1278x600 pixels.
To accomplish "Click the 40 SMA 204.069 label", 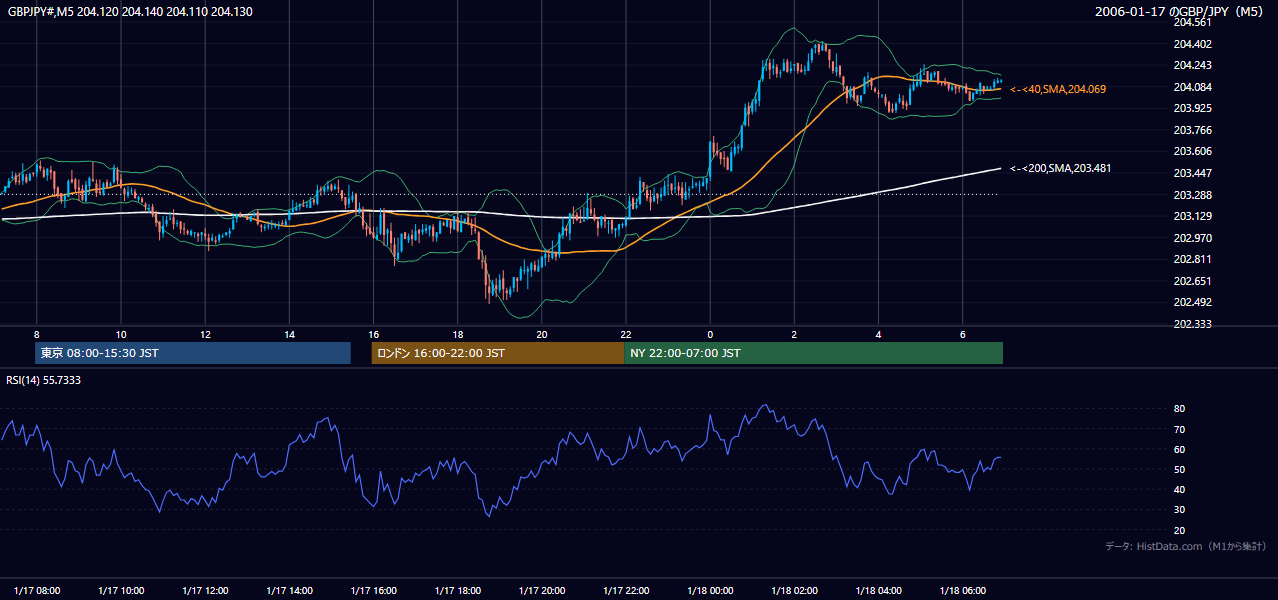I will point(1058,89).
